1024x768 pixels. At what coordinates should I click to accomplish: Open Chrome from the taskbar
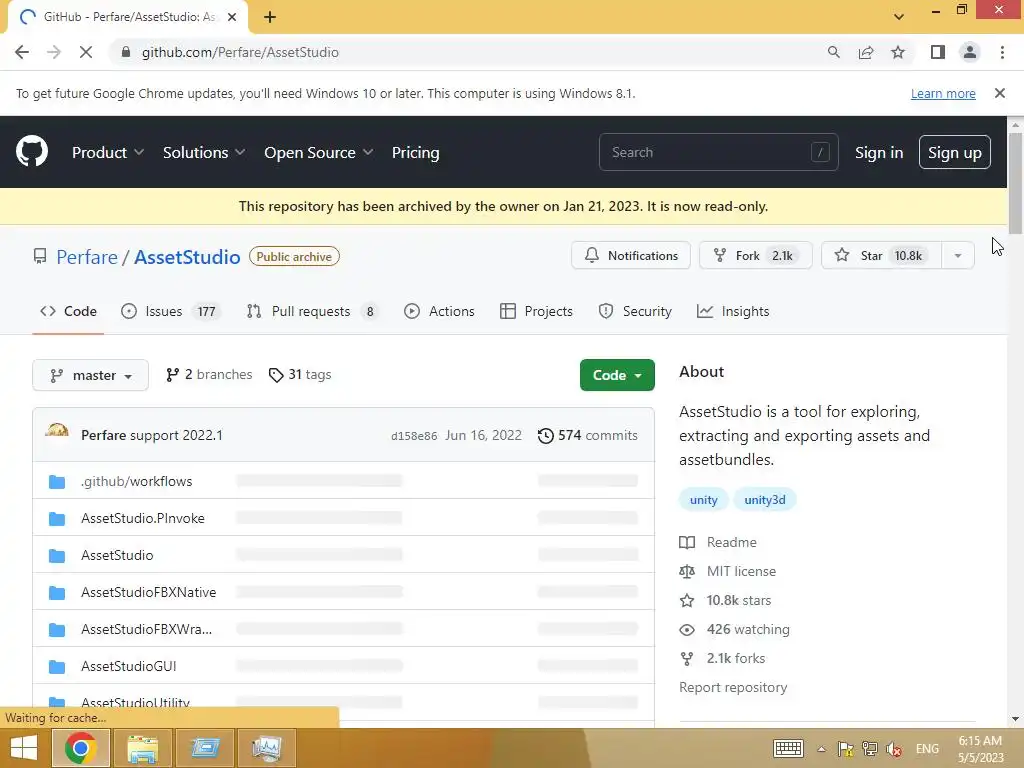click(x=81, y=748)
